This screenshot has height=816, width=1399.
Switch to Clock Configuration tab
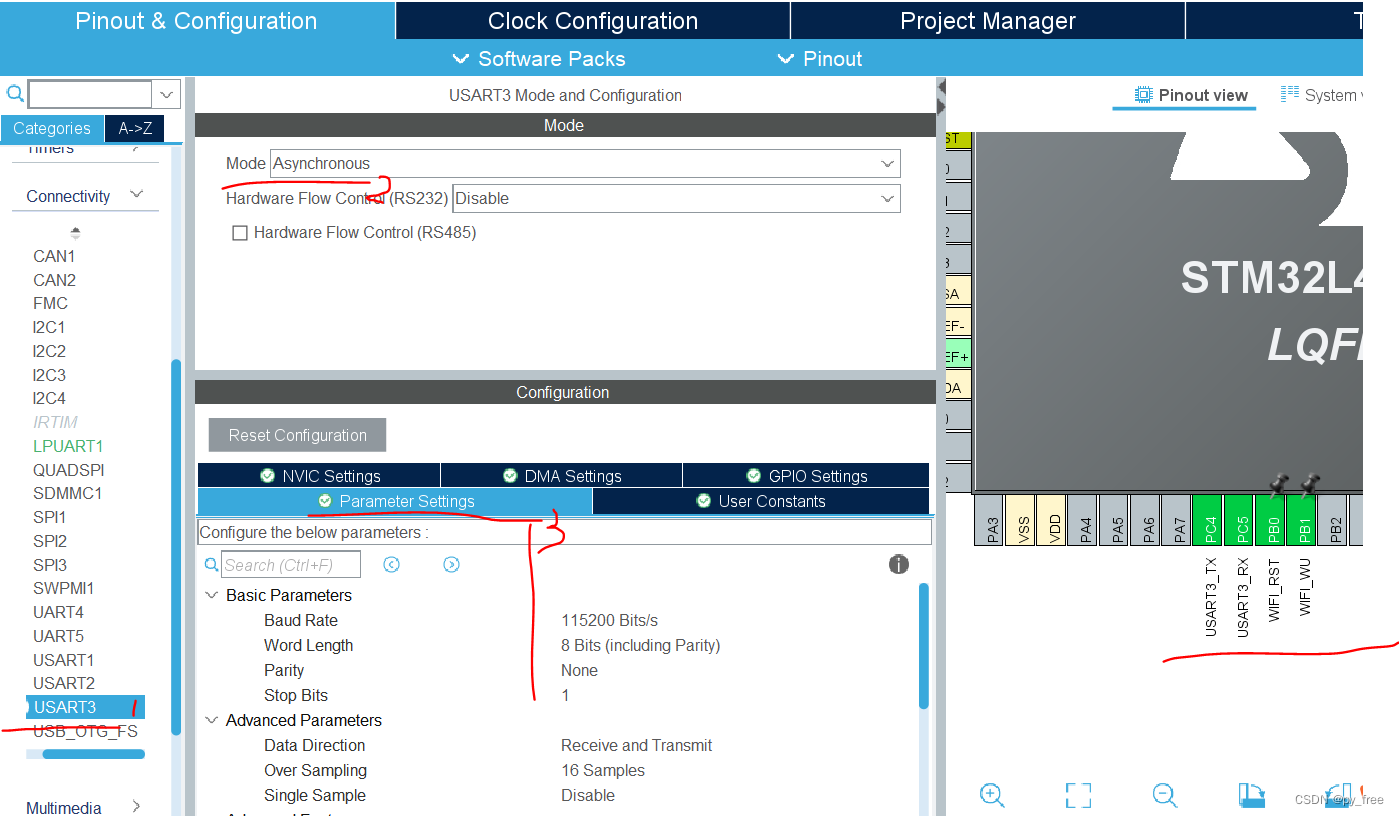593,21
